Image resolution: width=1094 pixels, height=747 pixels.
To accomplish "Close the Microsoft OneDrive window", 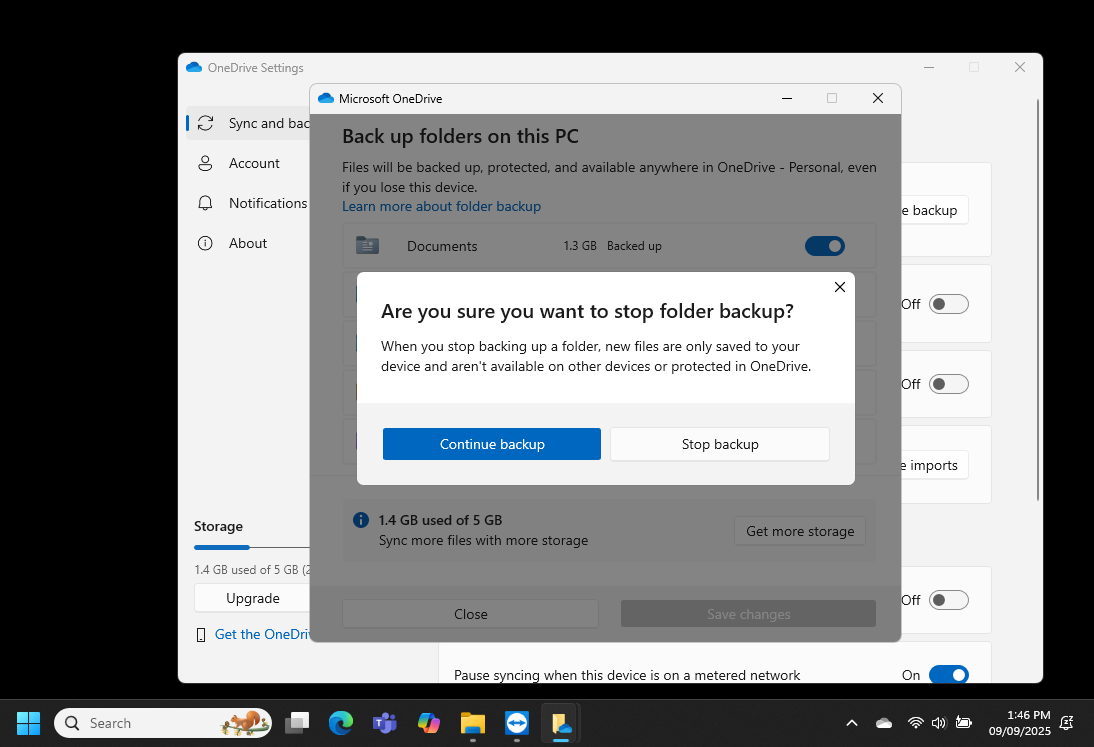I will click(878, 98).
